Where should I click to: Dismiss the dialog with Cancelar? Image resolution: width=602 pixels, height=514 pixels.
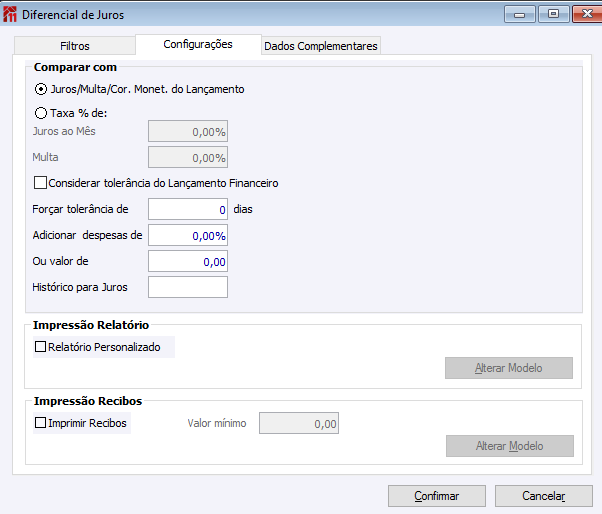coord(544,496)
